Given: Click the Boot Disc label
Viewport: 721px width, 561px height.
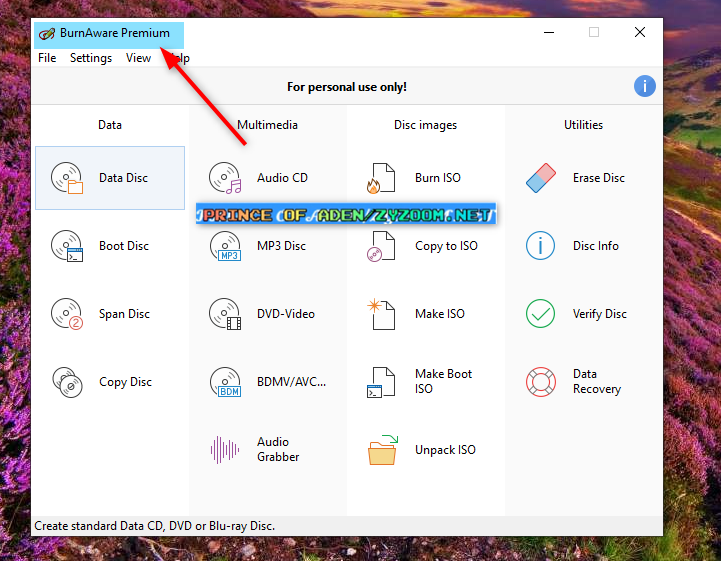Looking at the screenshot, I should 124,246.
